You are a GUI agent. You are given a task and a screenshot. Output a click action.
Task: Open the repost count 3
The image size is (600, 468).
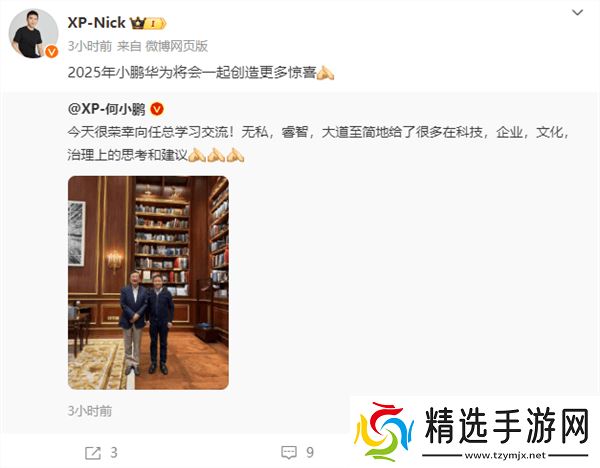pyautogui.click(x=114, y=453)
